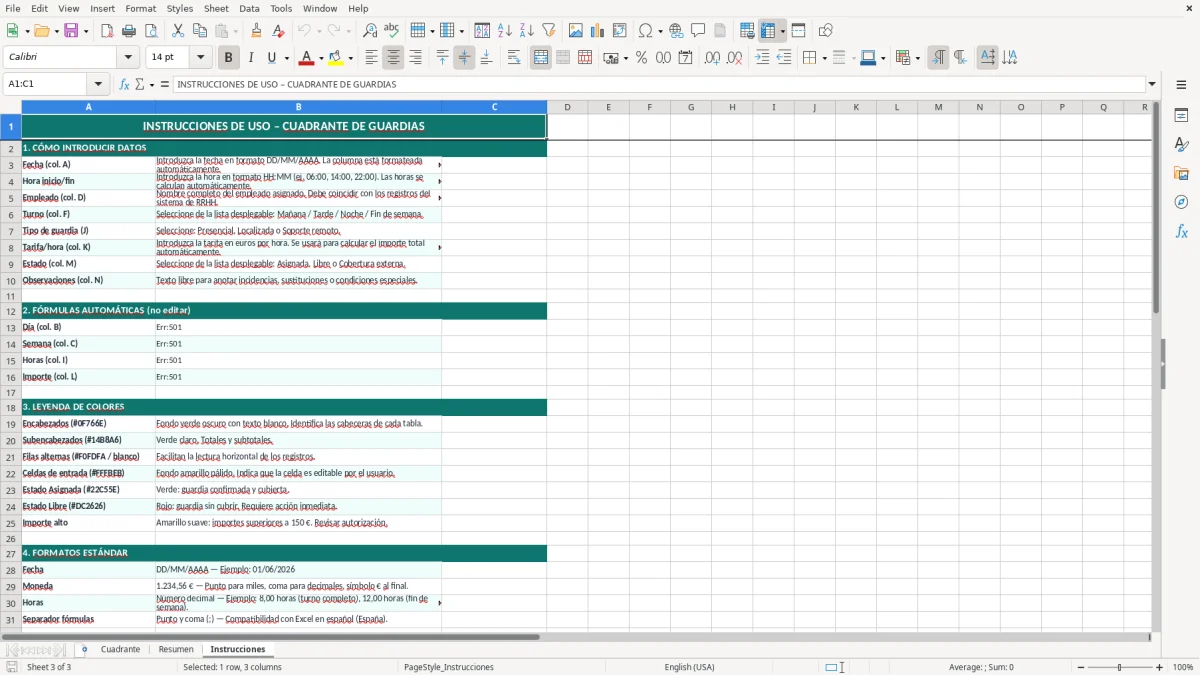Toggle Print Preview icon
The width and height of the screenshot is (1200, 675).
pos(151,31)
